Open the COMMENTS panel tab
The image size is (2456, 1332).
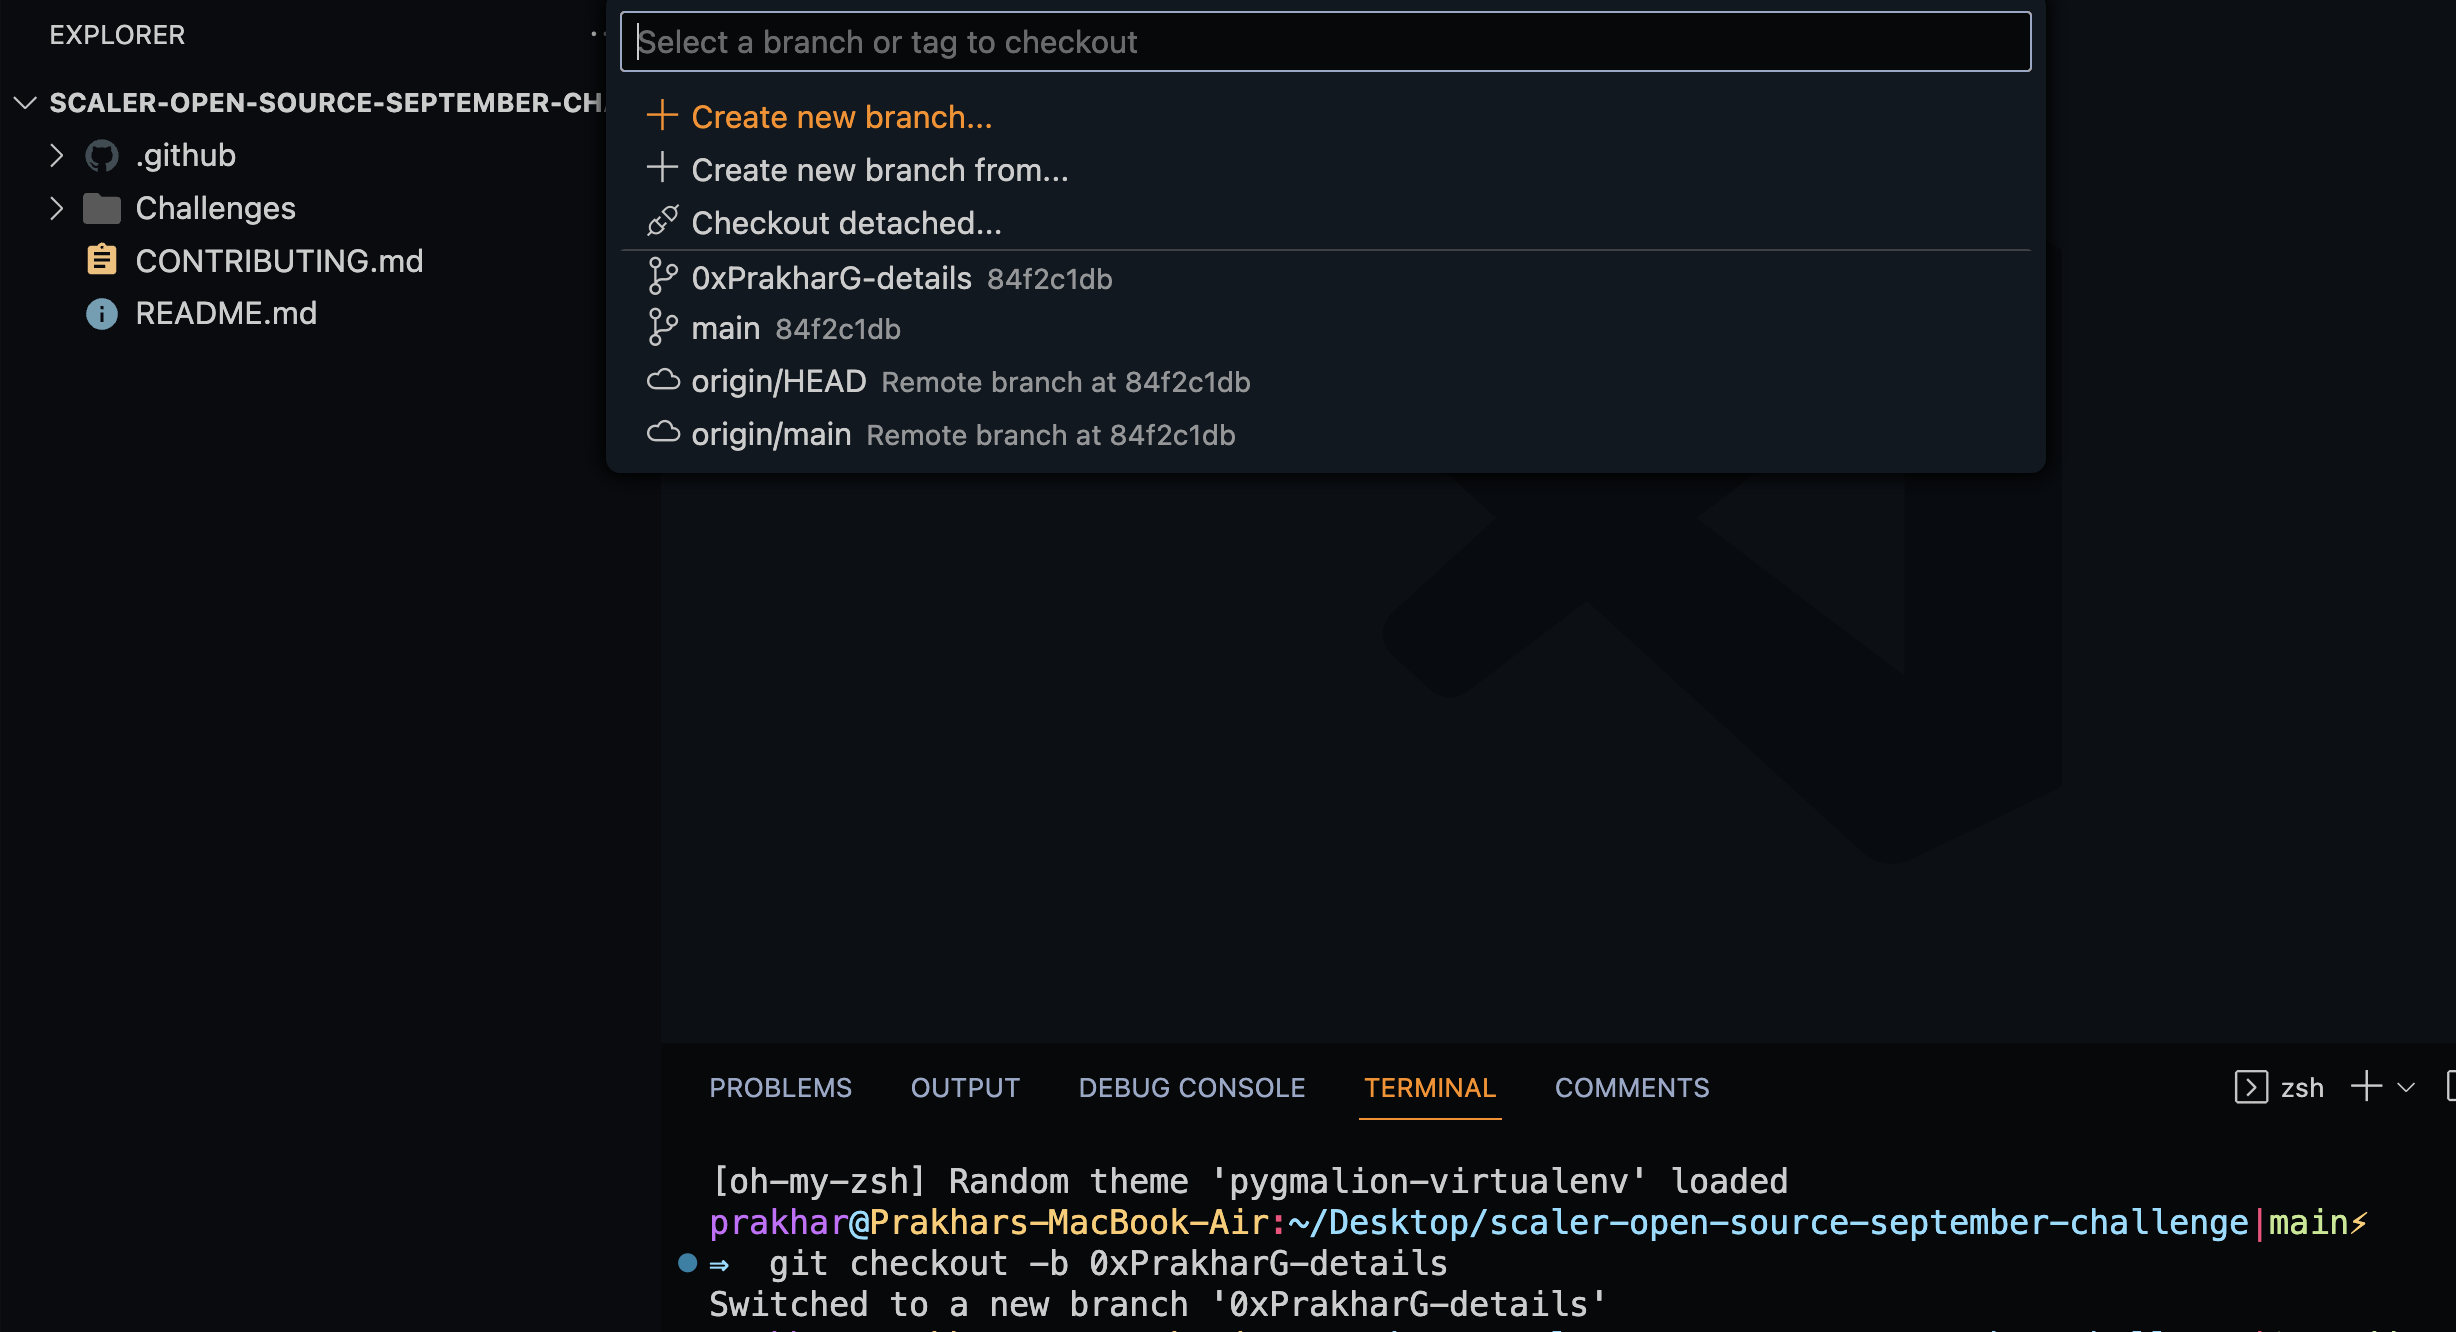pos(1631,1087)
